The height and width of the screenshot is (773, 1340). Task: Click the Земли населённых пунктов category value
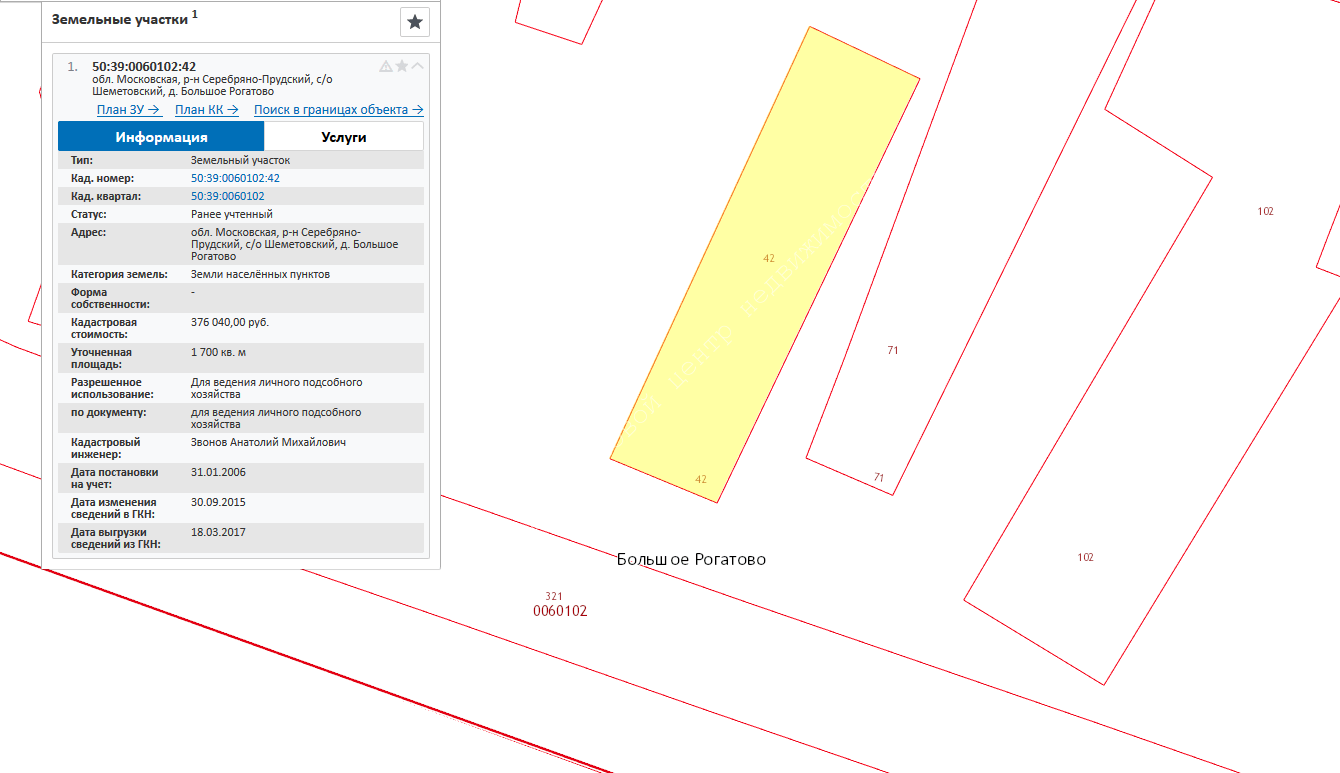tap(260, 274)
